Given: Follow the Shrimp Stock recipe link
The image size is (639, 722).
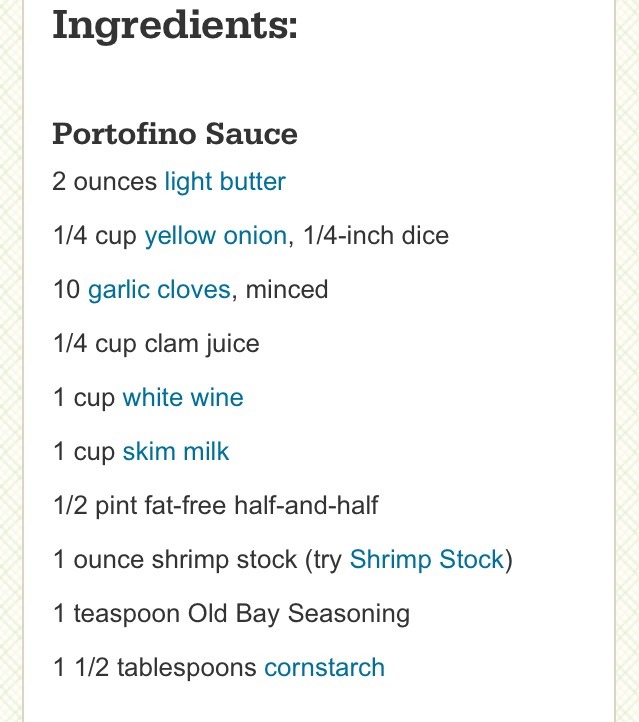Looking at the screenshot, I should pyautogui.click(x=427, y=559).
